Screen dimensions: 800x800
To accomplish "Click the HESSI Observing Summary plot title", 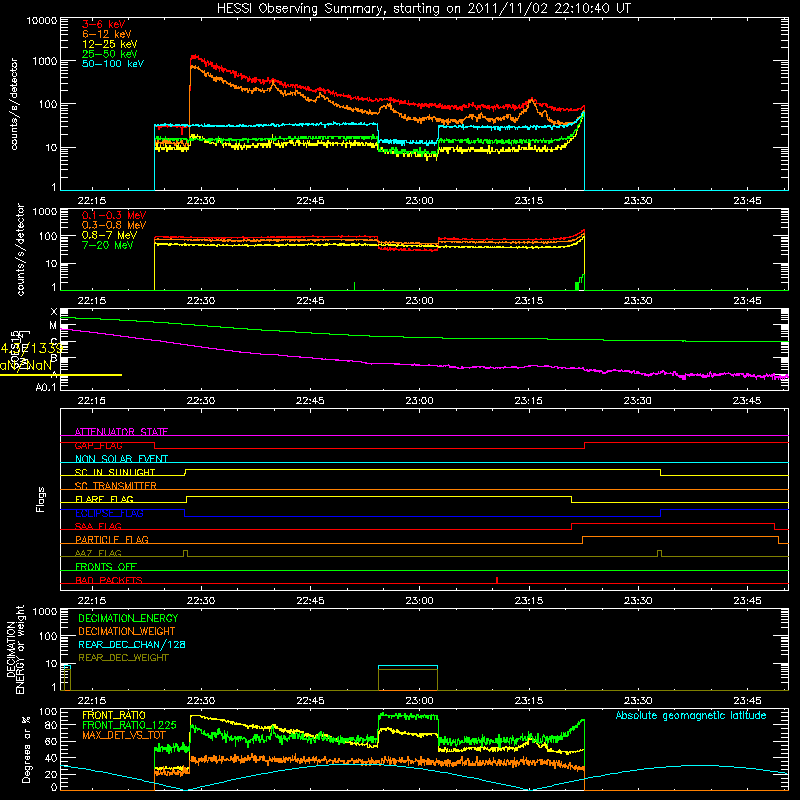I will (424, 9).
